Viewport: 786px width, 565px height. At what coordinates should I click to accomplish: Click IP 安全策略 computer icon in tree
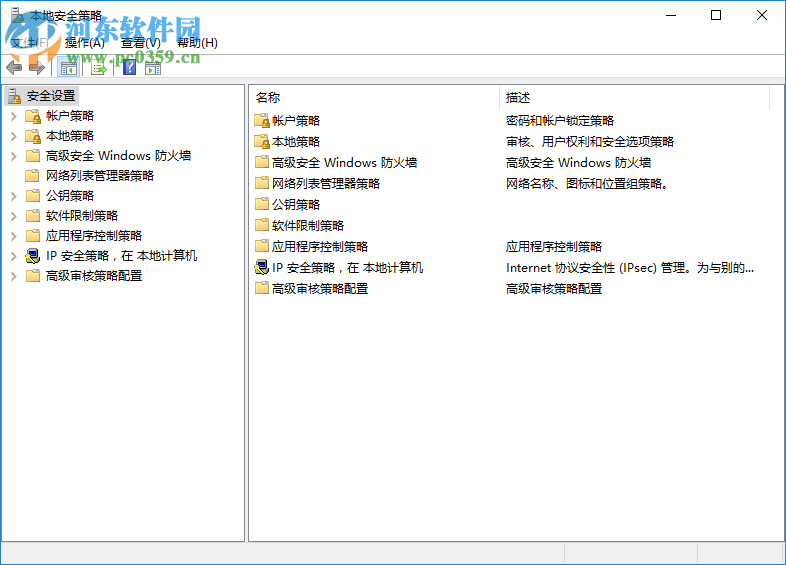point(33,256)
